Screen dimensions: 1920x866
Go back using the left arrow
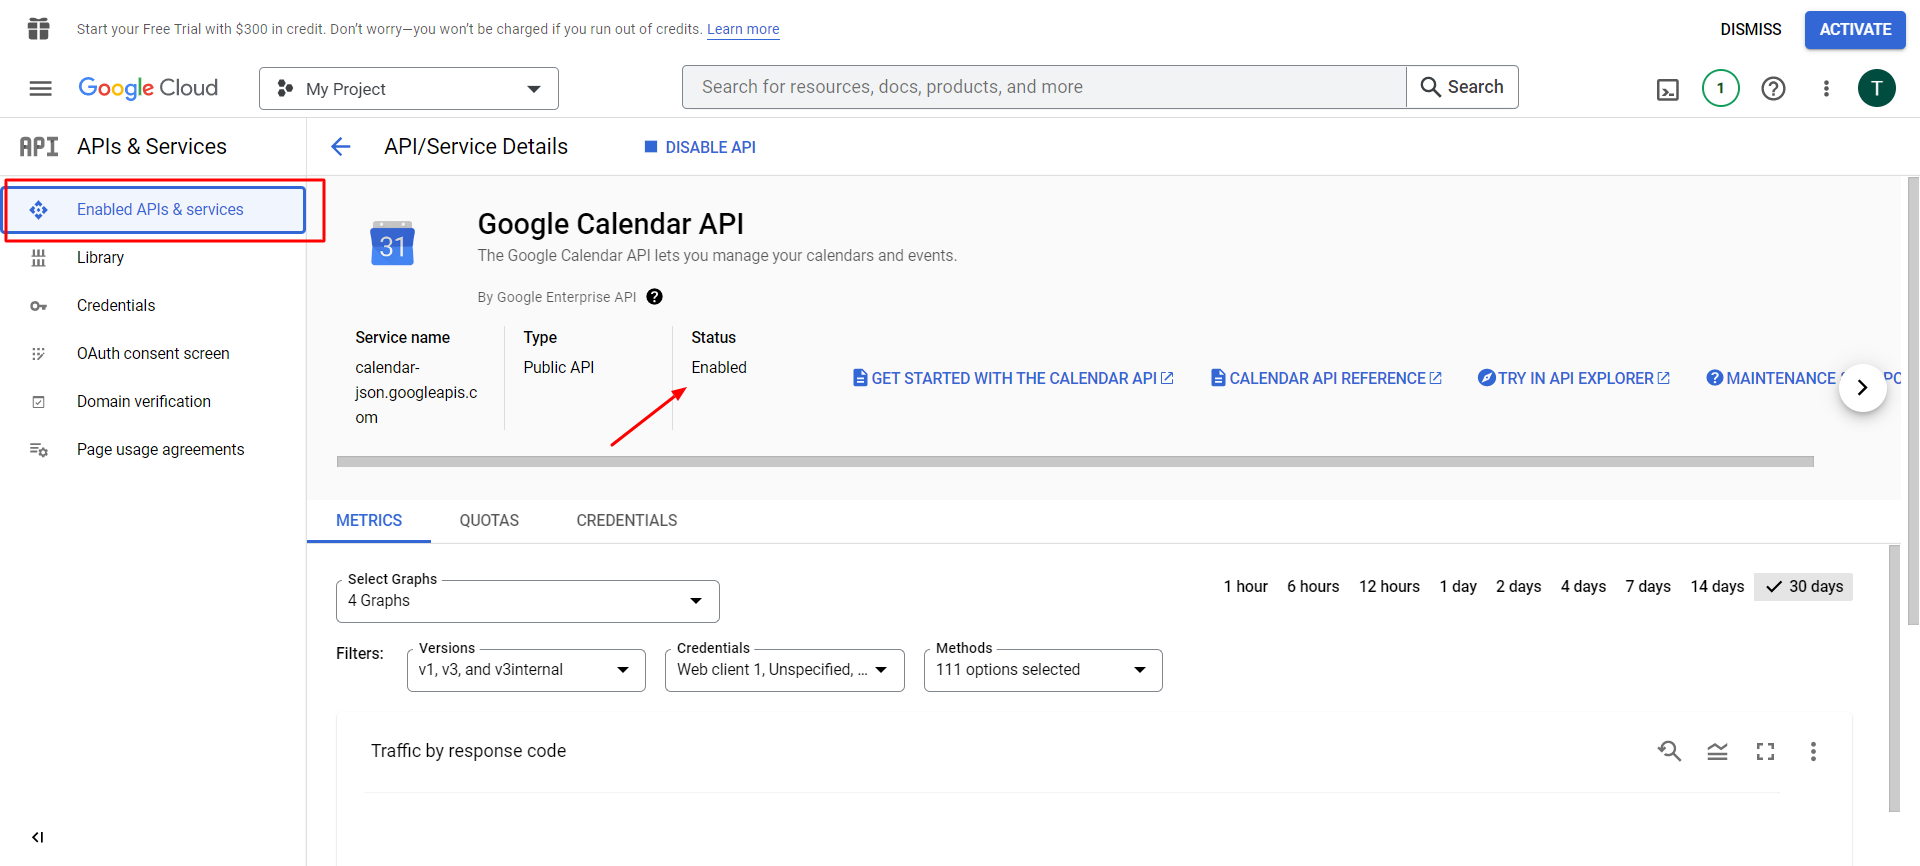(x=341, y=147)
